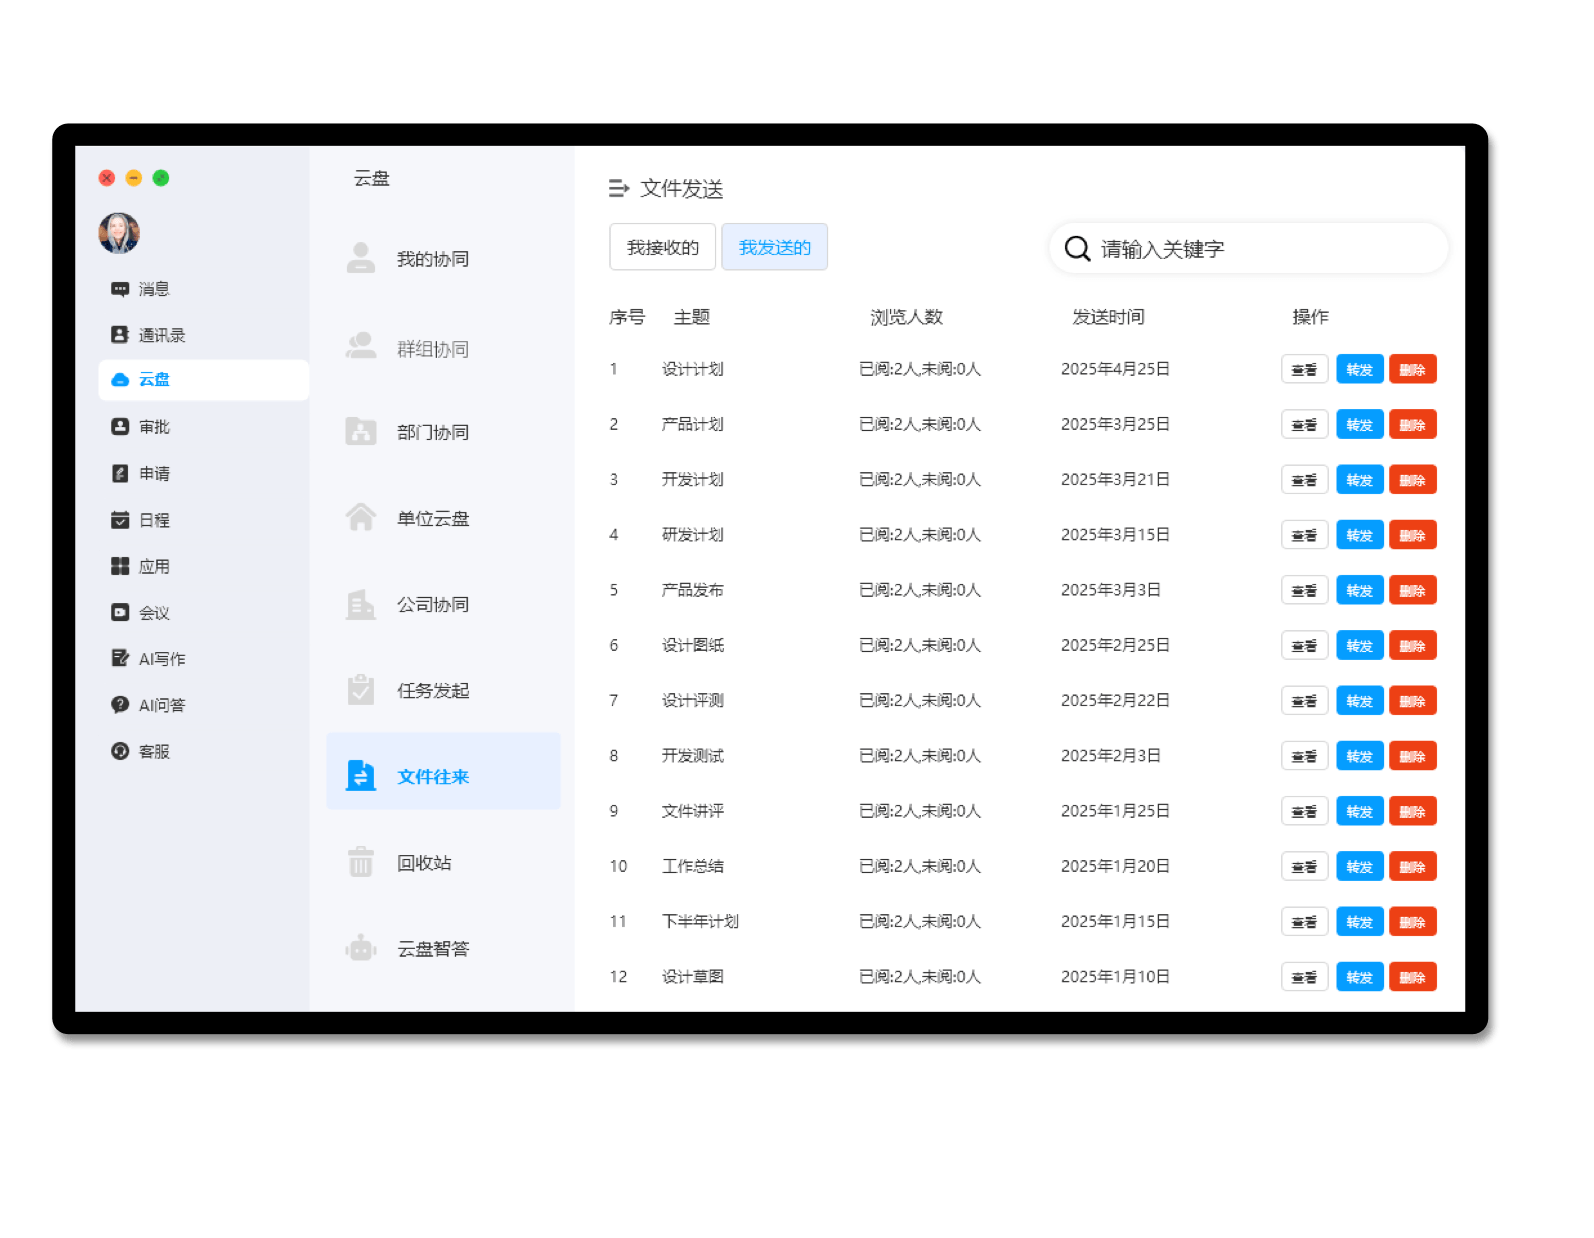Click the 部门协同 folder icon
The width and height of the screenshot is (1594, 1238).
[361, 431]
